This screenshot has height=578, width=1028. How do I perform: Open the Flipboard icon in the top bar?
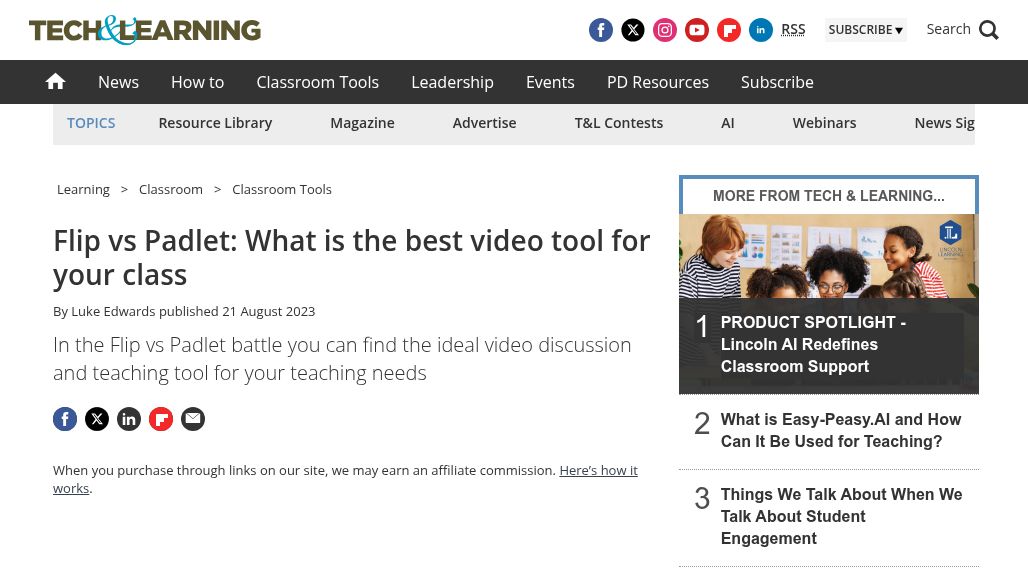pos(728,30)
